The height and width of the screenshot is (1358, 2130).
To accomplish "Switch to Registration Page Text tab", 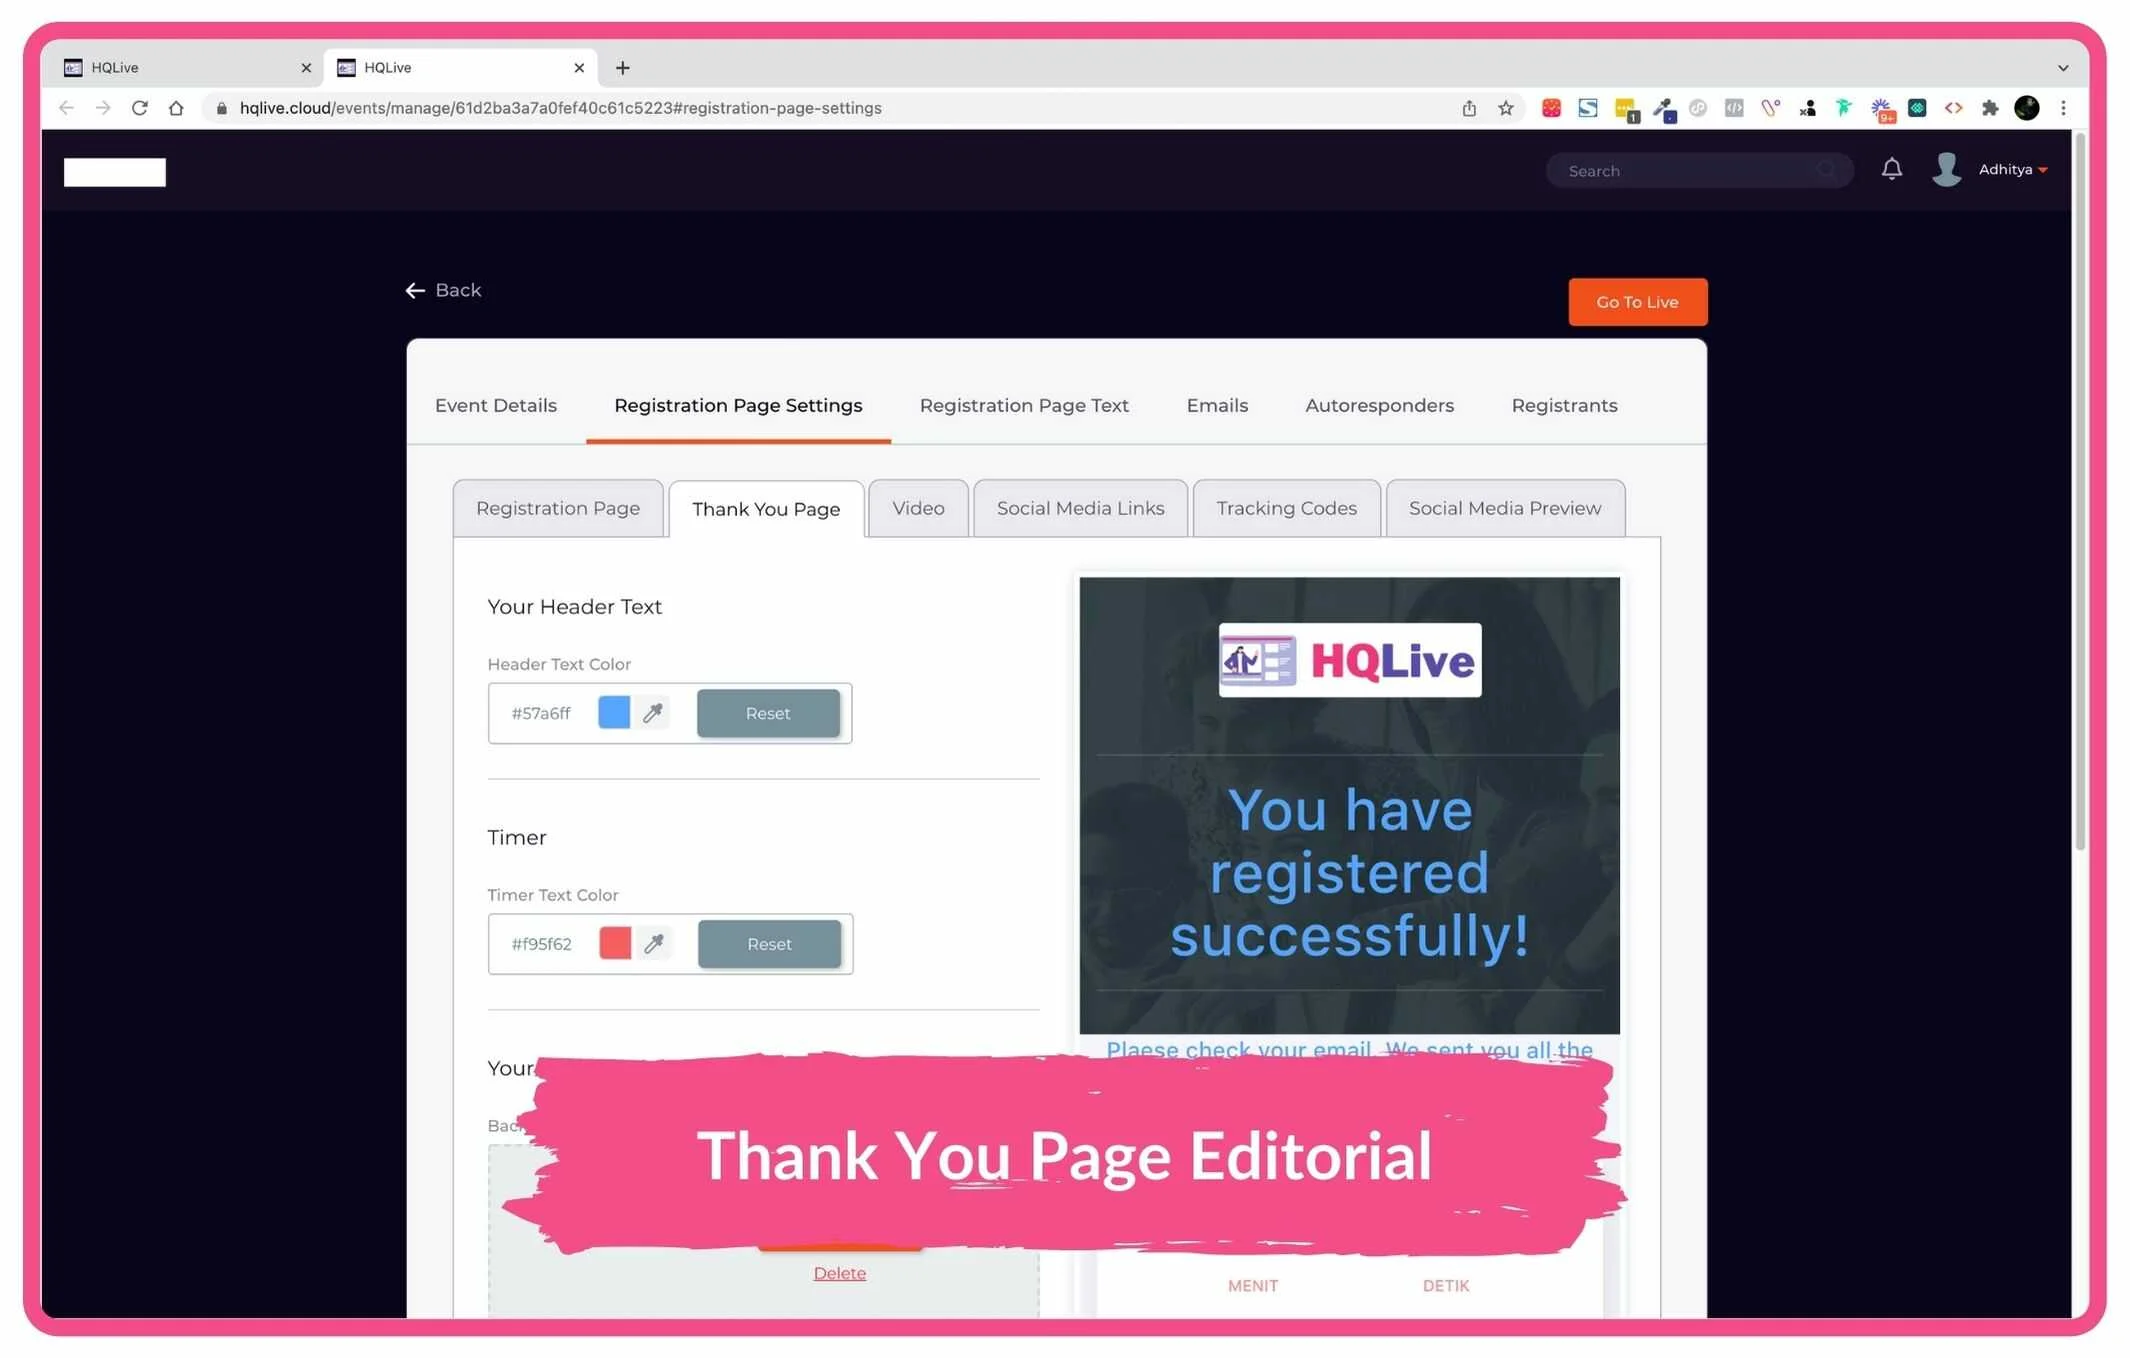I will point(1023,405).
